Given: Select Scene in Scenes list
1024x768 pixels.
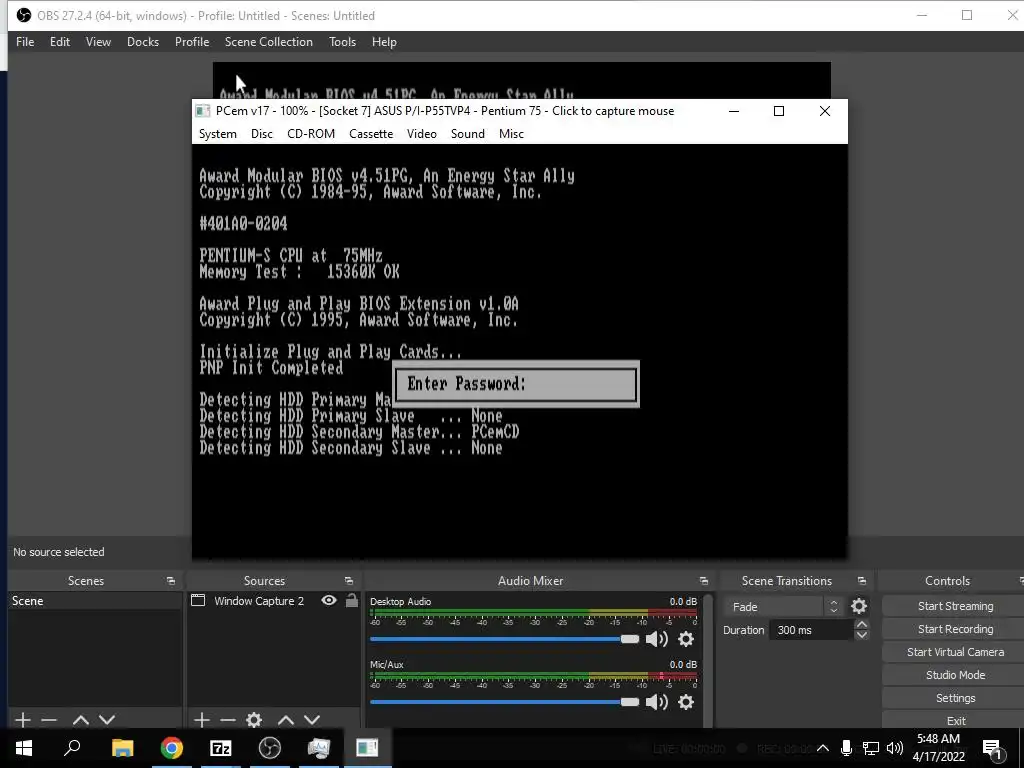Looking at the screenshot, I should (95, 601).
